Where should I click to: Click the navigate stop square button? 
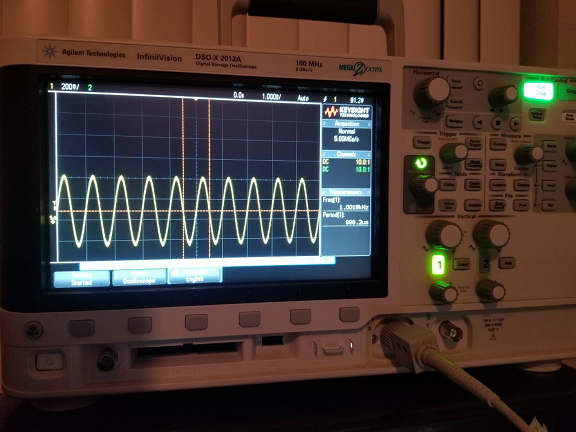point(496,123)
